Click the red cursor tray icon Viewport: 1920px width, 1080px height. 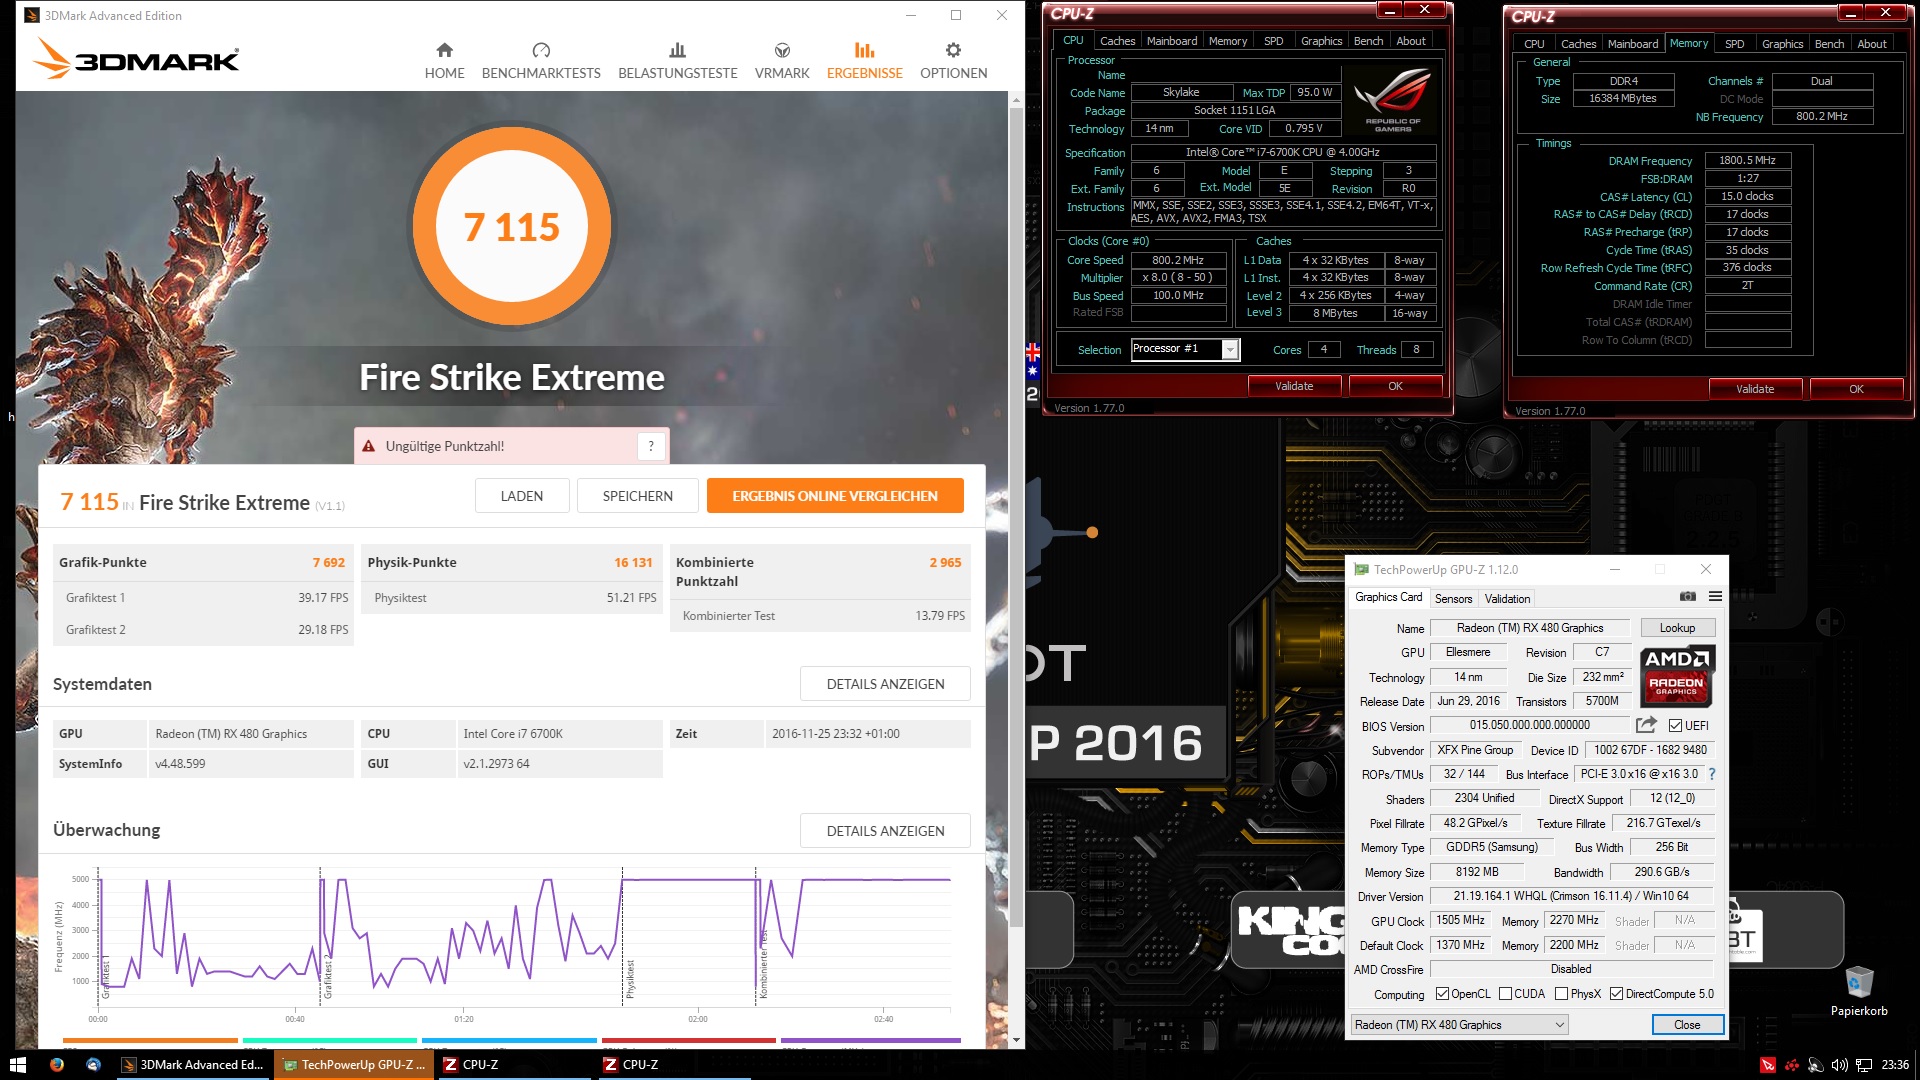1768,1065
